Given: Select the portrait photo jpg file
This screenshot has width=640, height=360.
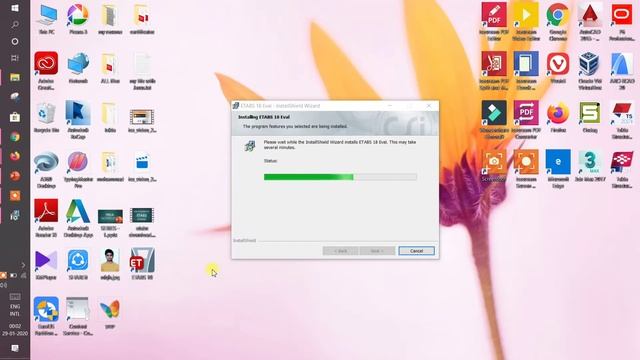Looking at the screenshot, I should click(x=110, y=264).
